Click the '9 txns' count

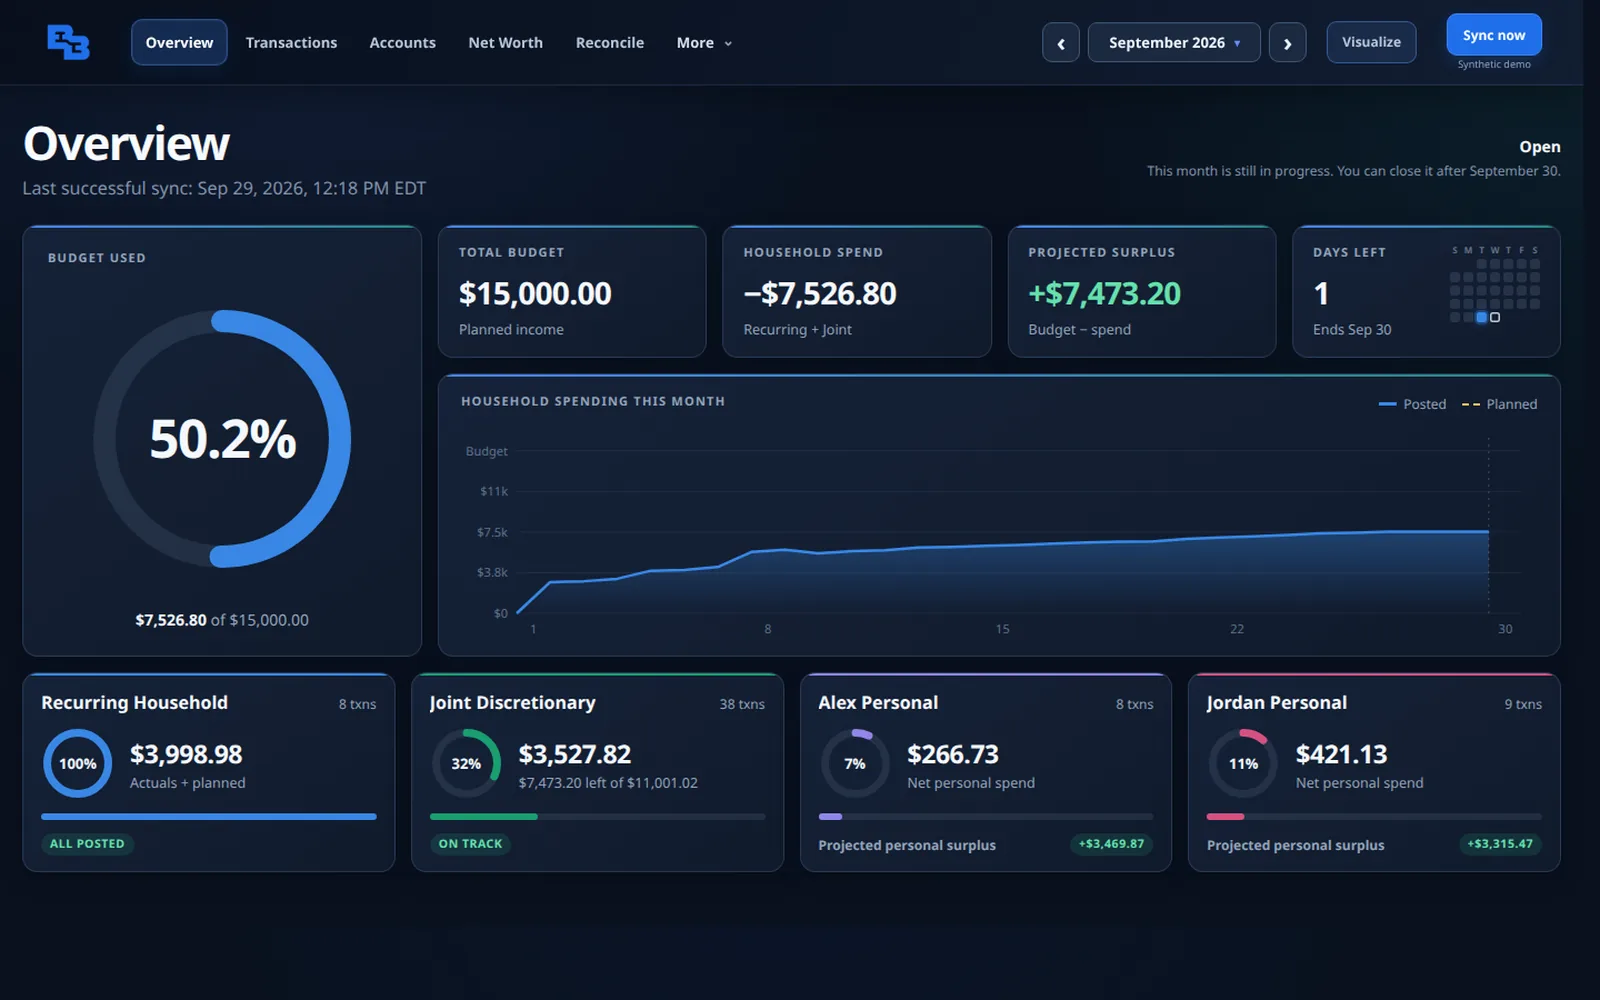(1523, 704)
